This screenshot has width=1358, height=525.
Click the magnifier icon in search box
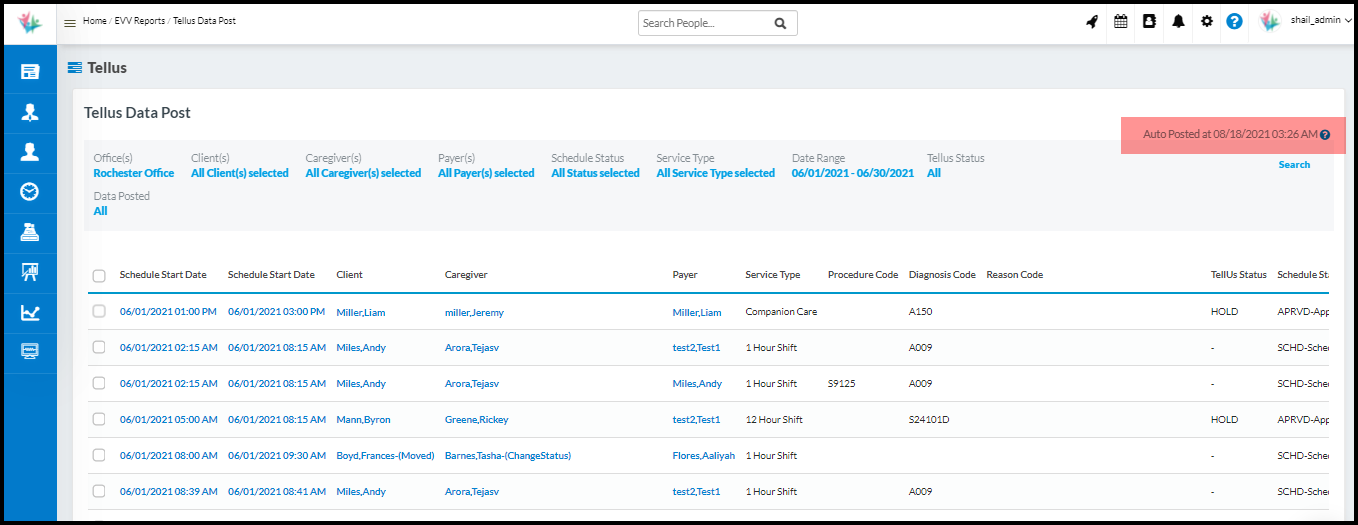780,23
